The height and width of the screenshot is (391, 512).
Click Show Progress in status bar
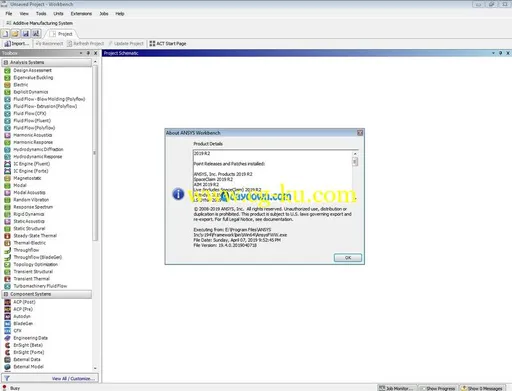click(438, 388)
